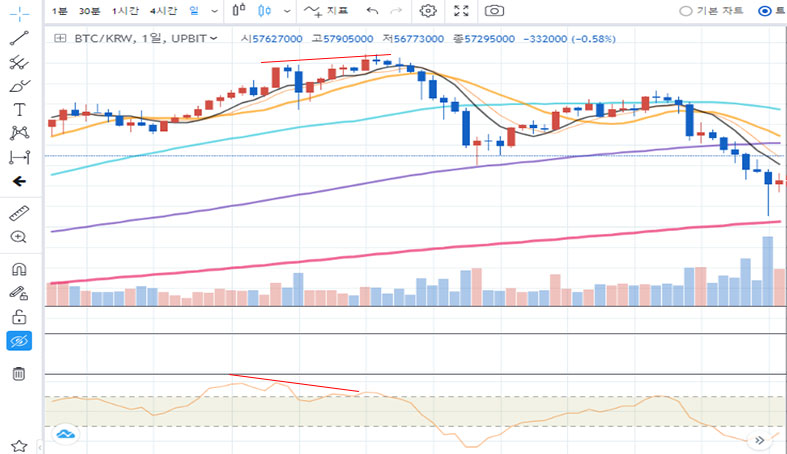Select the selected blue radio button at top right
787x454 pixels.
pyautogui.click(x=764, y=11)
